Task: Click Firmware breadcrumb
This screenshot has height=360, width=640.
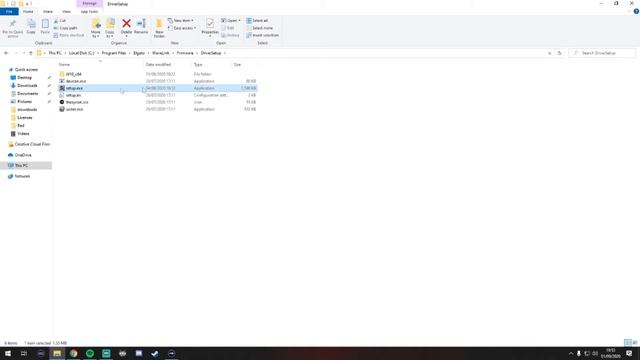Action: (185, 53)
